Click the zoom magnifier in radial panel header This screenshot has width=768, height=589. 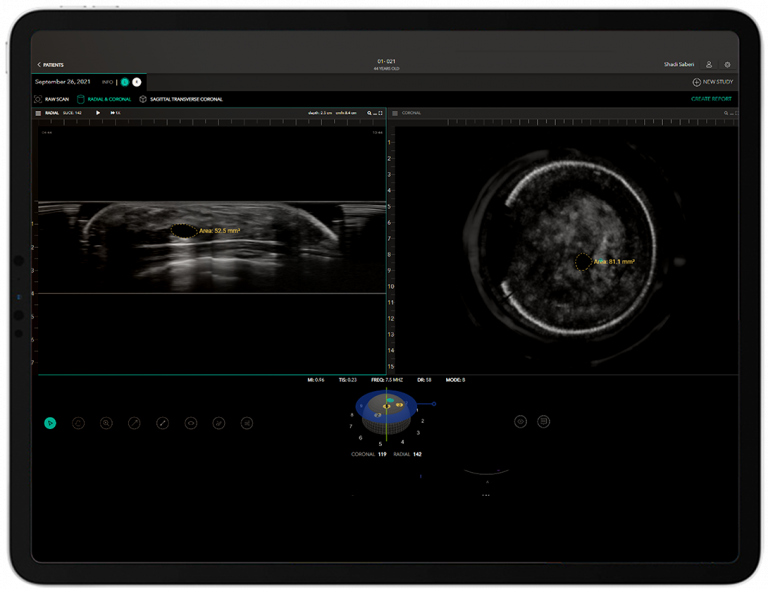coord(370,113)
